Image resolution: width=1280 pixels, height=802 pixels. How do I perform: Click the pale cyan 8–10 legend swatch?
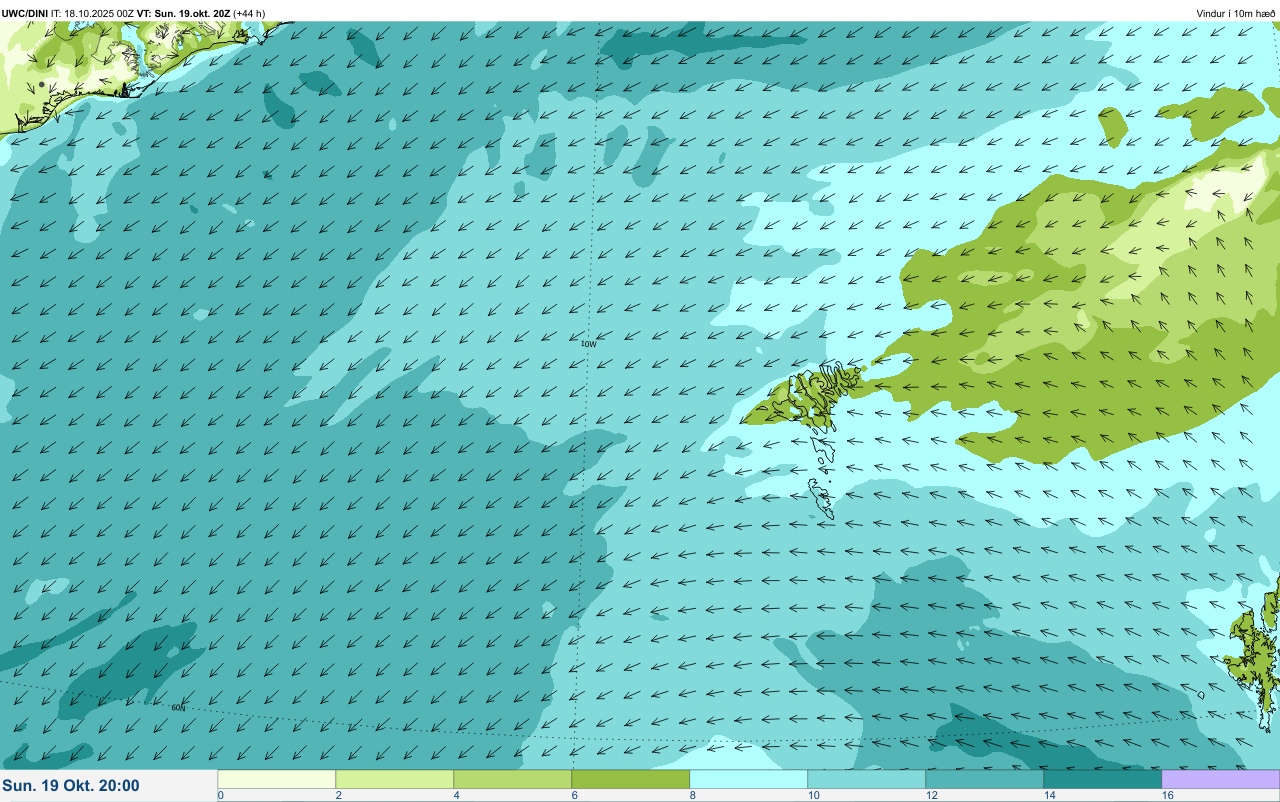tap(749, 779)
